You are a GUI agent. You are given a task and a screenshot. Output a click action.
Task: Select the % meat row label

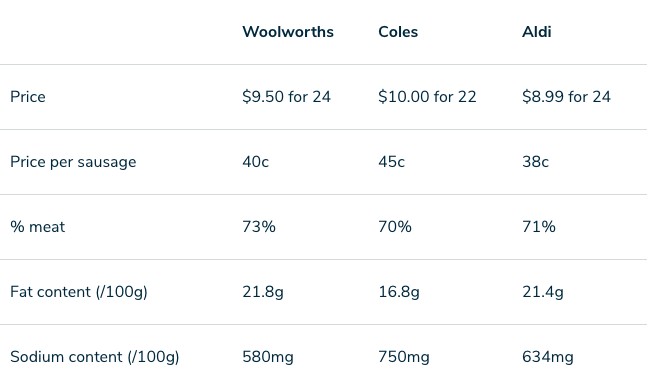(38, 227)
